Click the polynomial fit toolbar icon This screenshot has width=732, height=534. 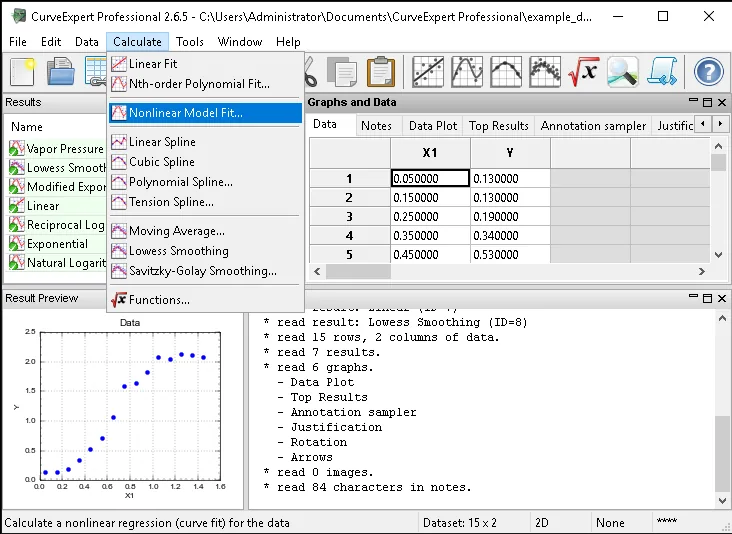pos(467,72)
